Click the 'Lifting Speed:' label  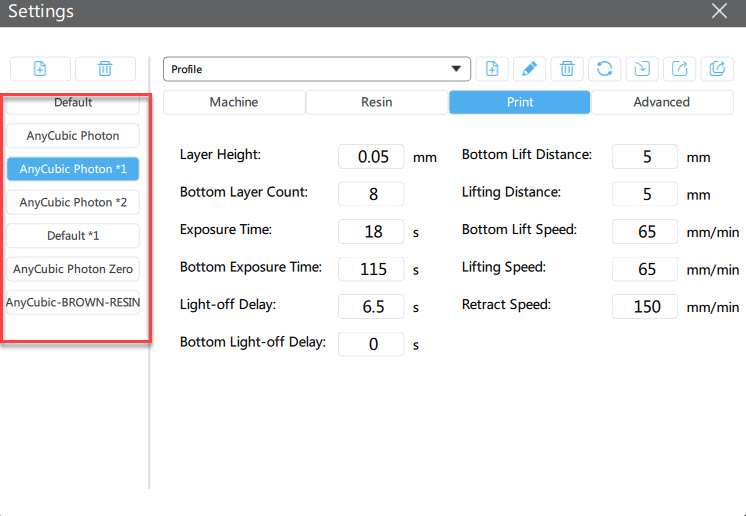point(504,267)
